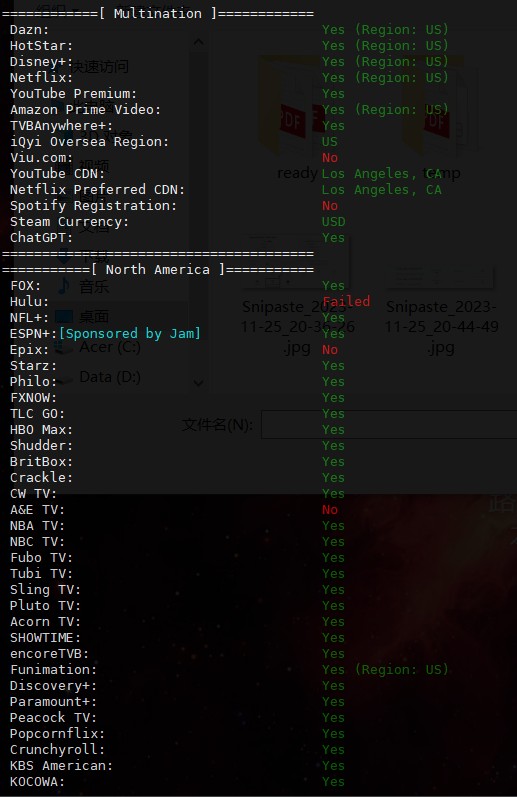This screenshot has width=517, height=797.
Task: Click the 'Tubi TV:' label
Action: [42, 573]
